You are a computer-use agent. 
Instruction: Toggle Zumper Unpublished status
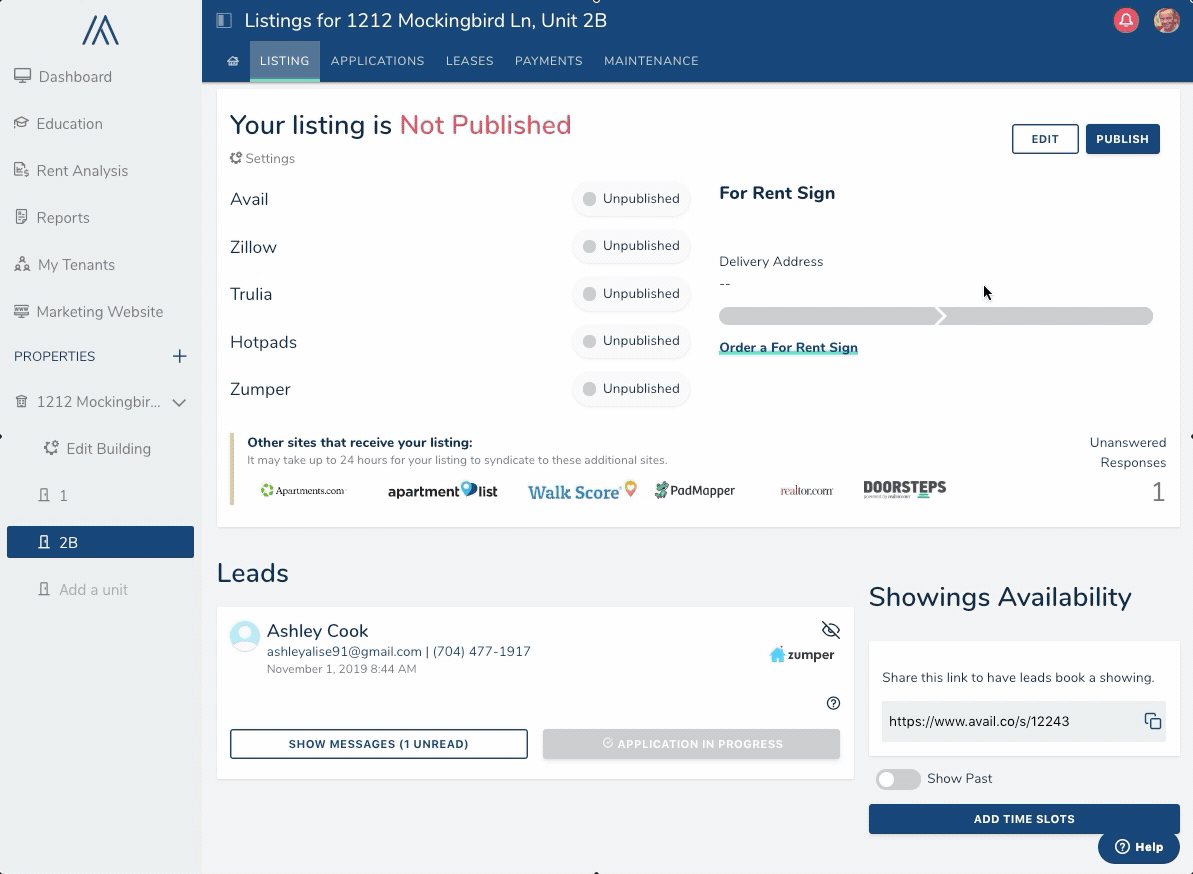(x=631, y=389)
